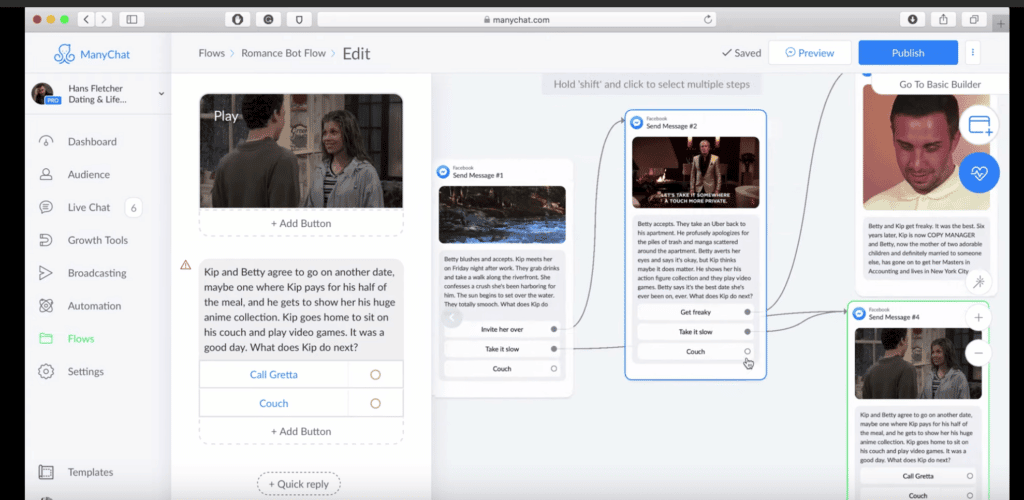The image size is (1024, 500).
Task: Click the Preview button
Action: (810, 53)
